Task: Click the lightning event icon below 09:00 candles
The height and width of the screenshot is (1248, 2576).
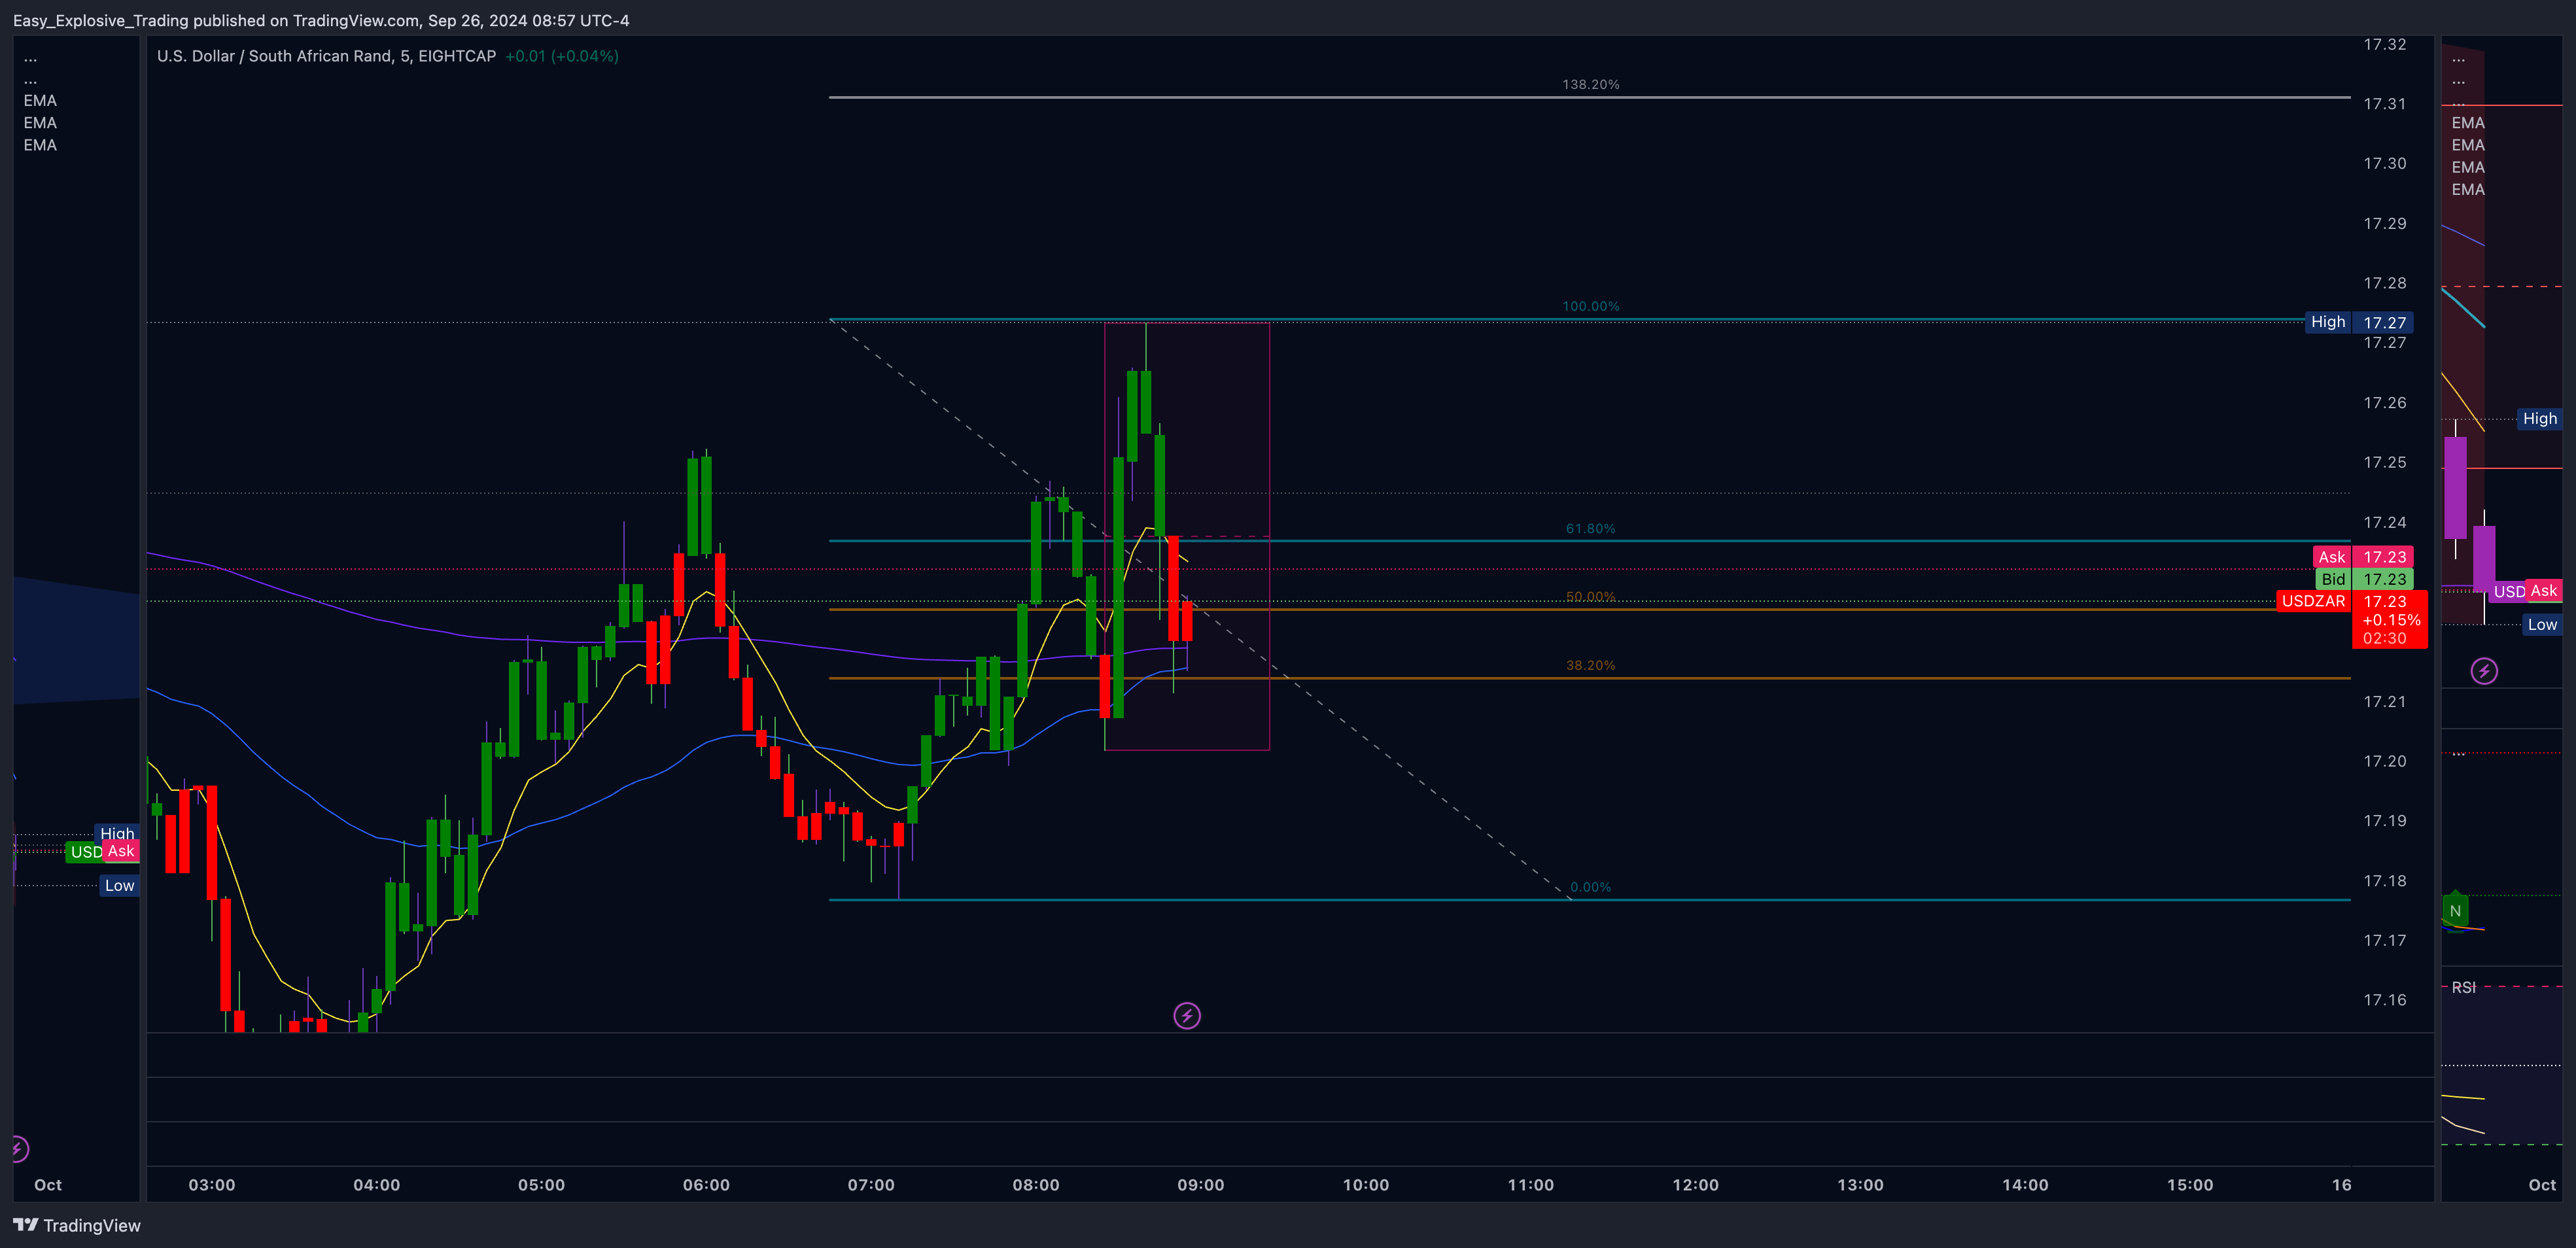Action: tap(1186, 1016)
